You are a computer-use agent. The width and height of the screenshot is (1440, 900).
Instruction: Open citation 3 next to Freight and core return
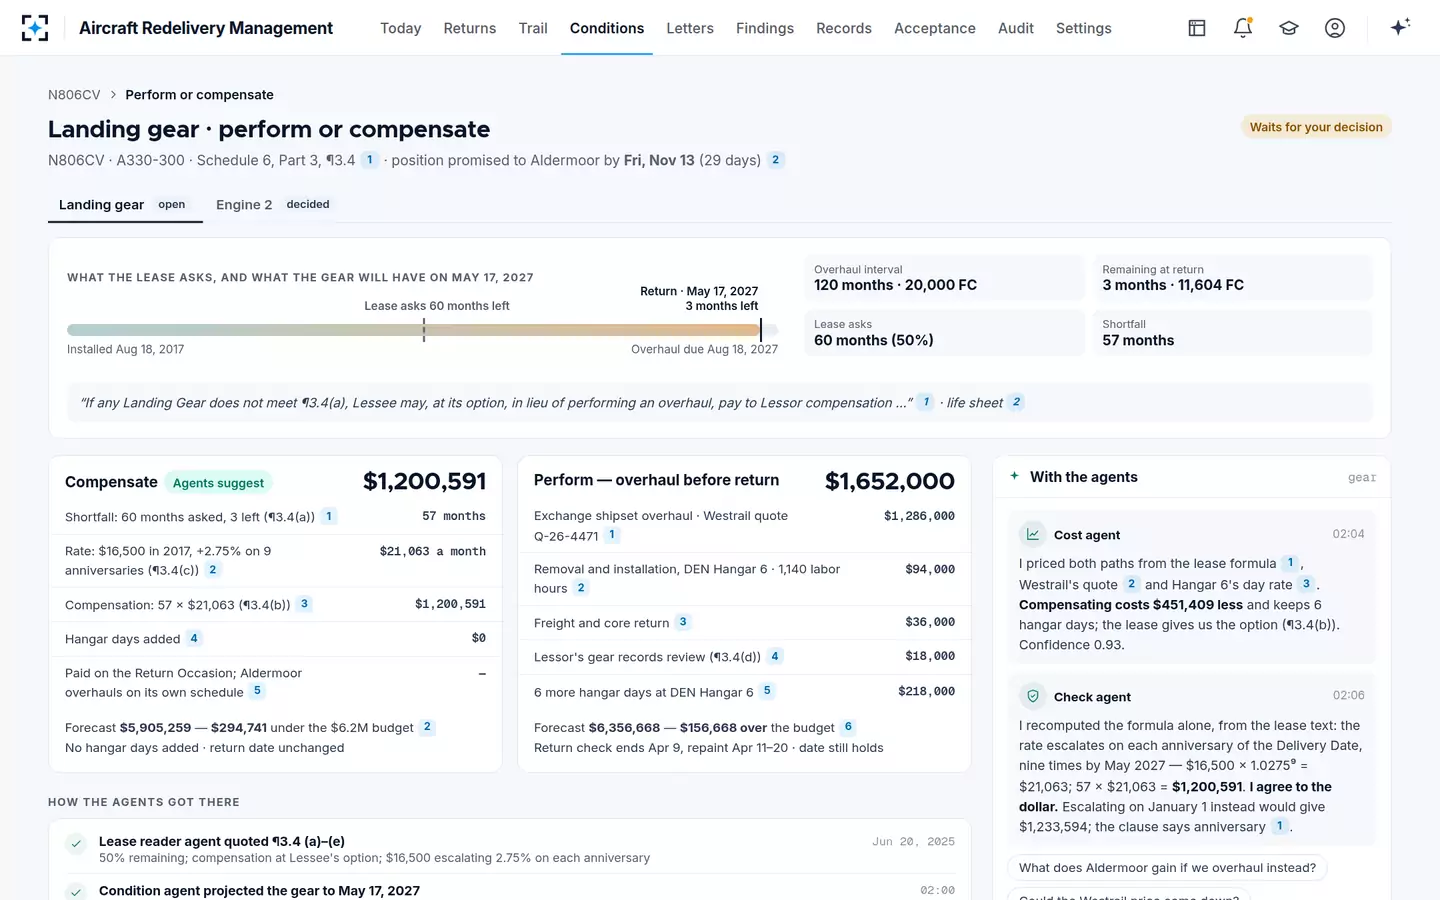pyautogui.click(x=683, y=622)
